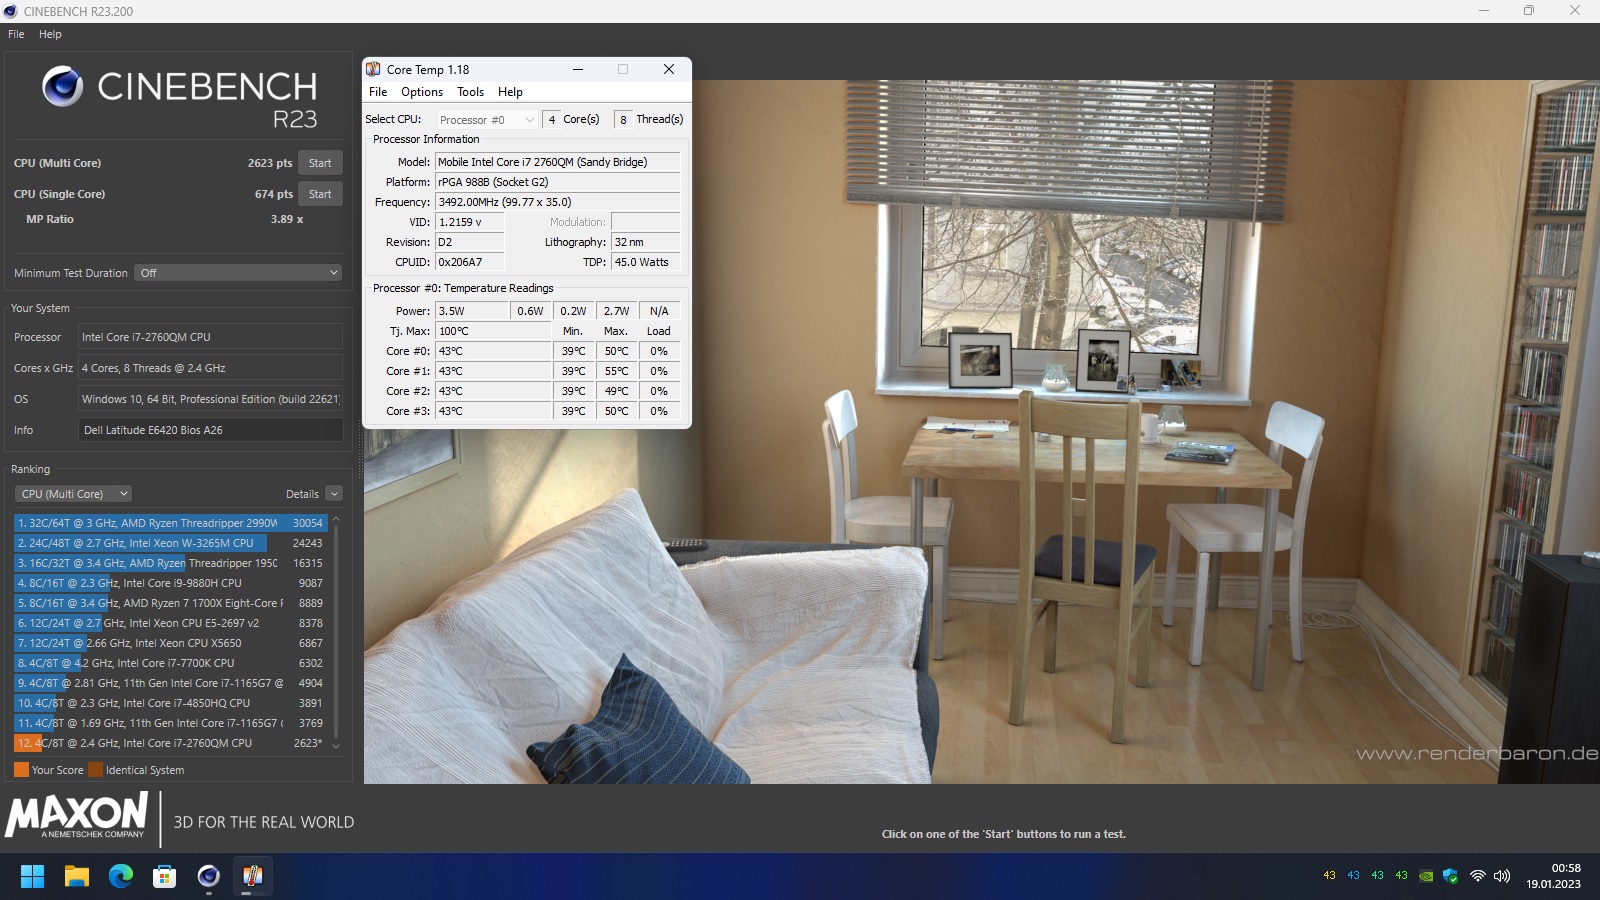Open the CPU (Multi Core) ranking dropdown
1600x900 pixels.
[x=72, y=493]
